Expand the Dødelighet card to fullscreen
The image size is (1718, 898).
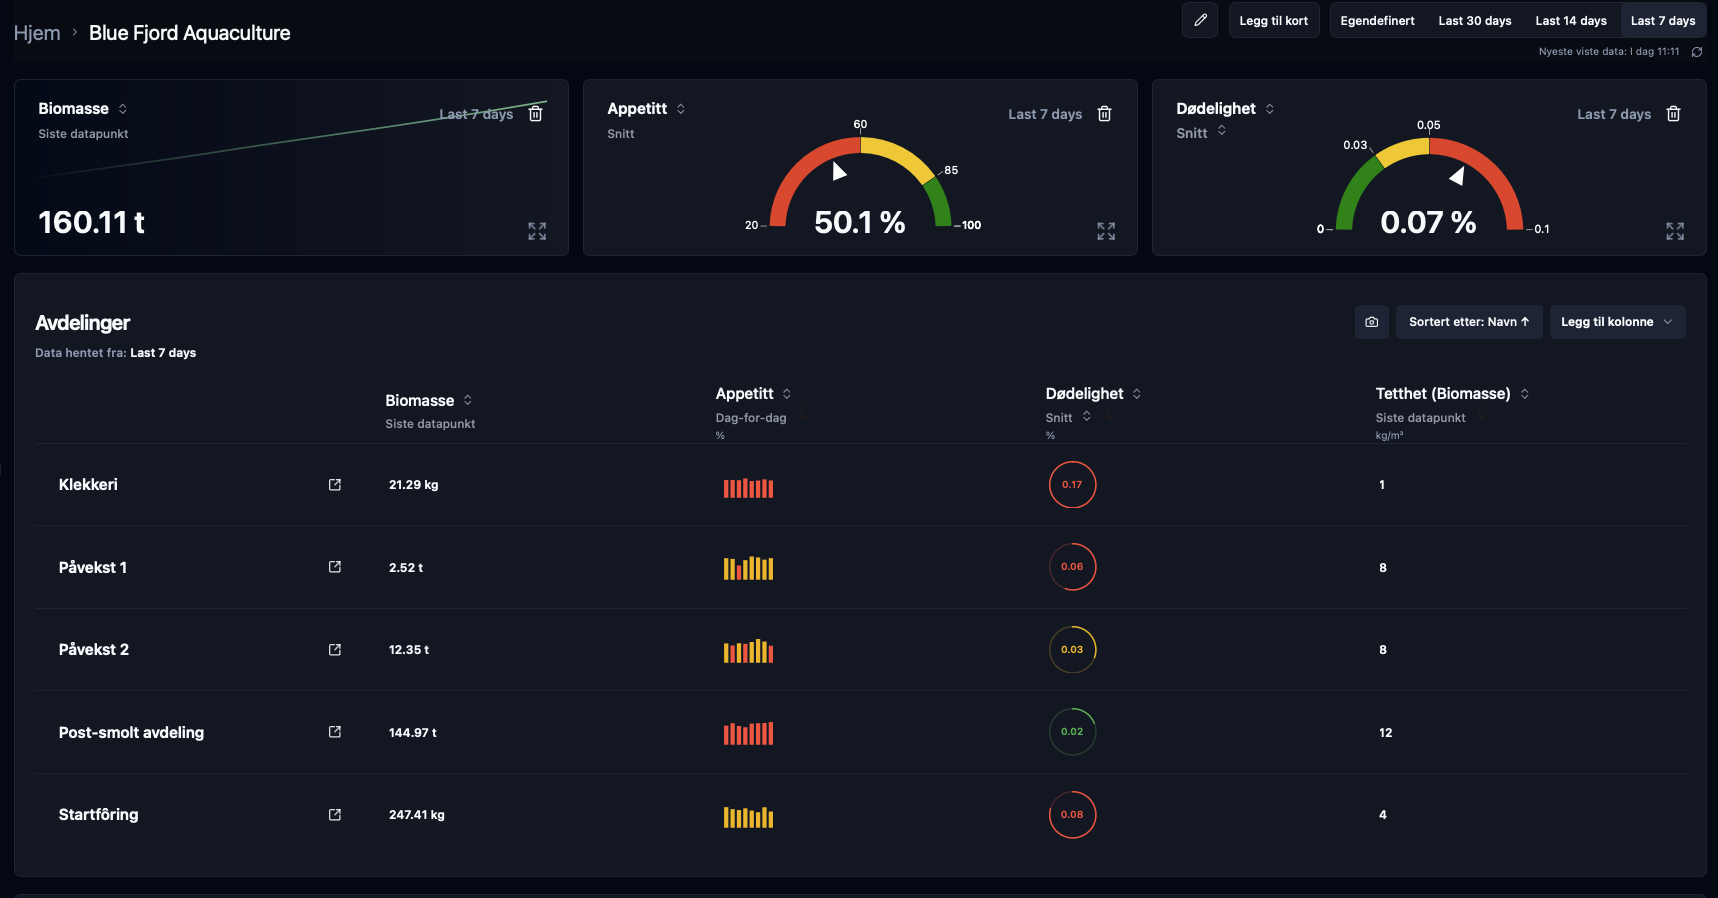pyautogui.click(x=1675, y=231)
